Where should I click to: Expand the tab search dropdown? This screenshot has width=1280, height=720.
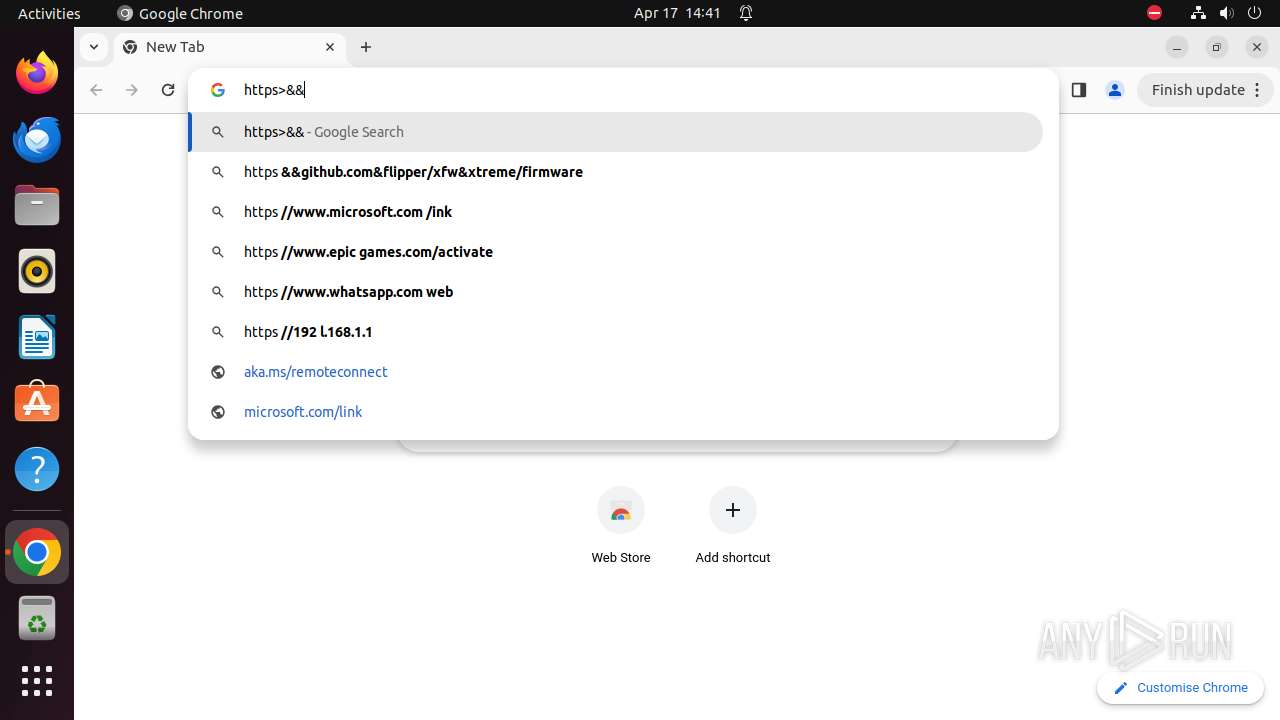[x=93, y=47]
